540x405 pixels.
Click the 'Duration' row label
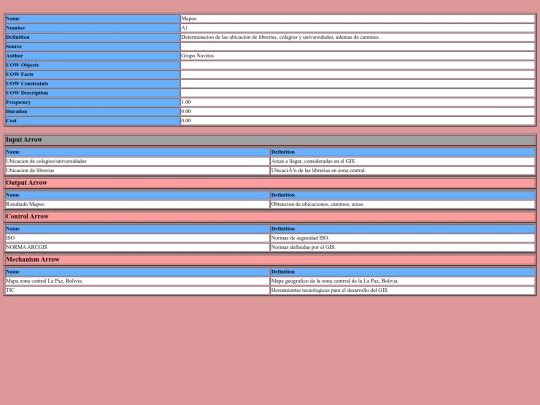92,112
